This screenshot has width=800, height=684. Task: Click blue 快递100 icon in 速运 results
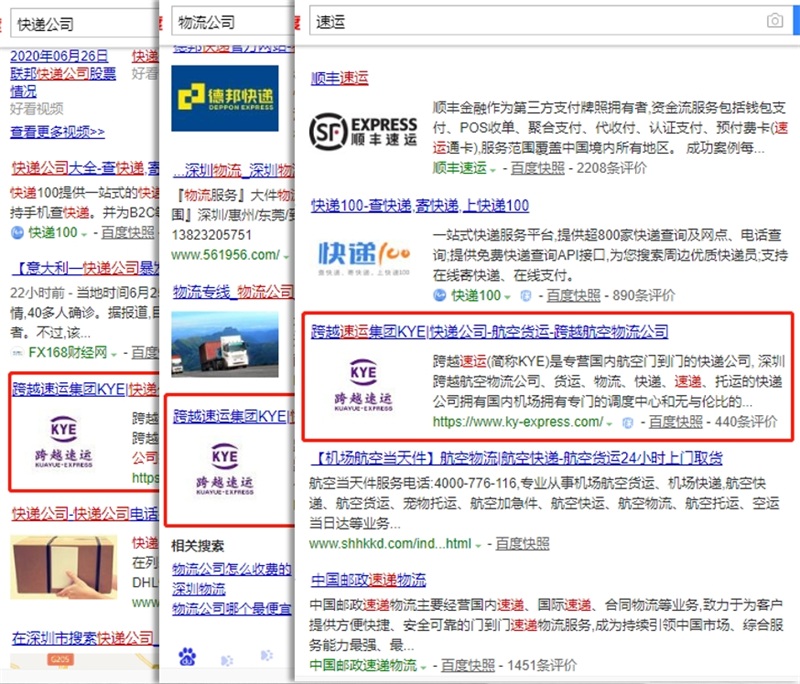[x=439, y=295]
